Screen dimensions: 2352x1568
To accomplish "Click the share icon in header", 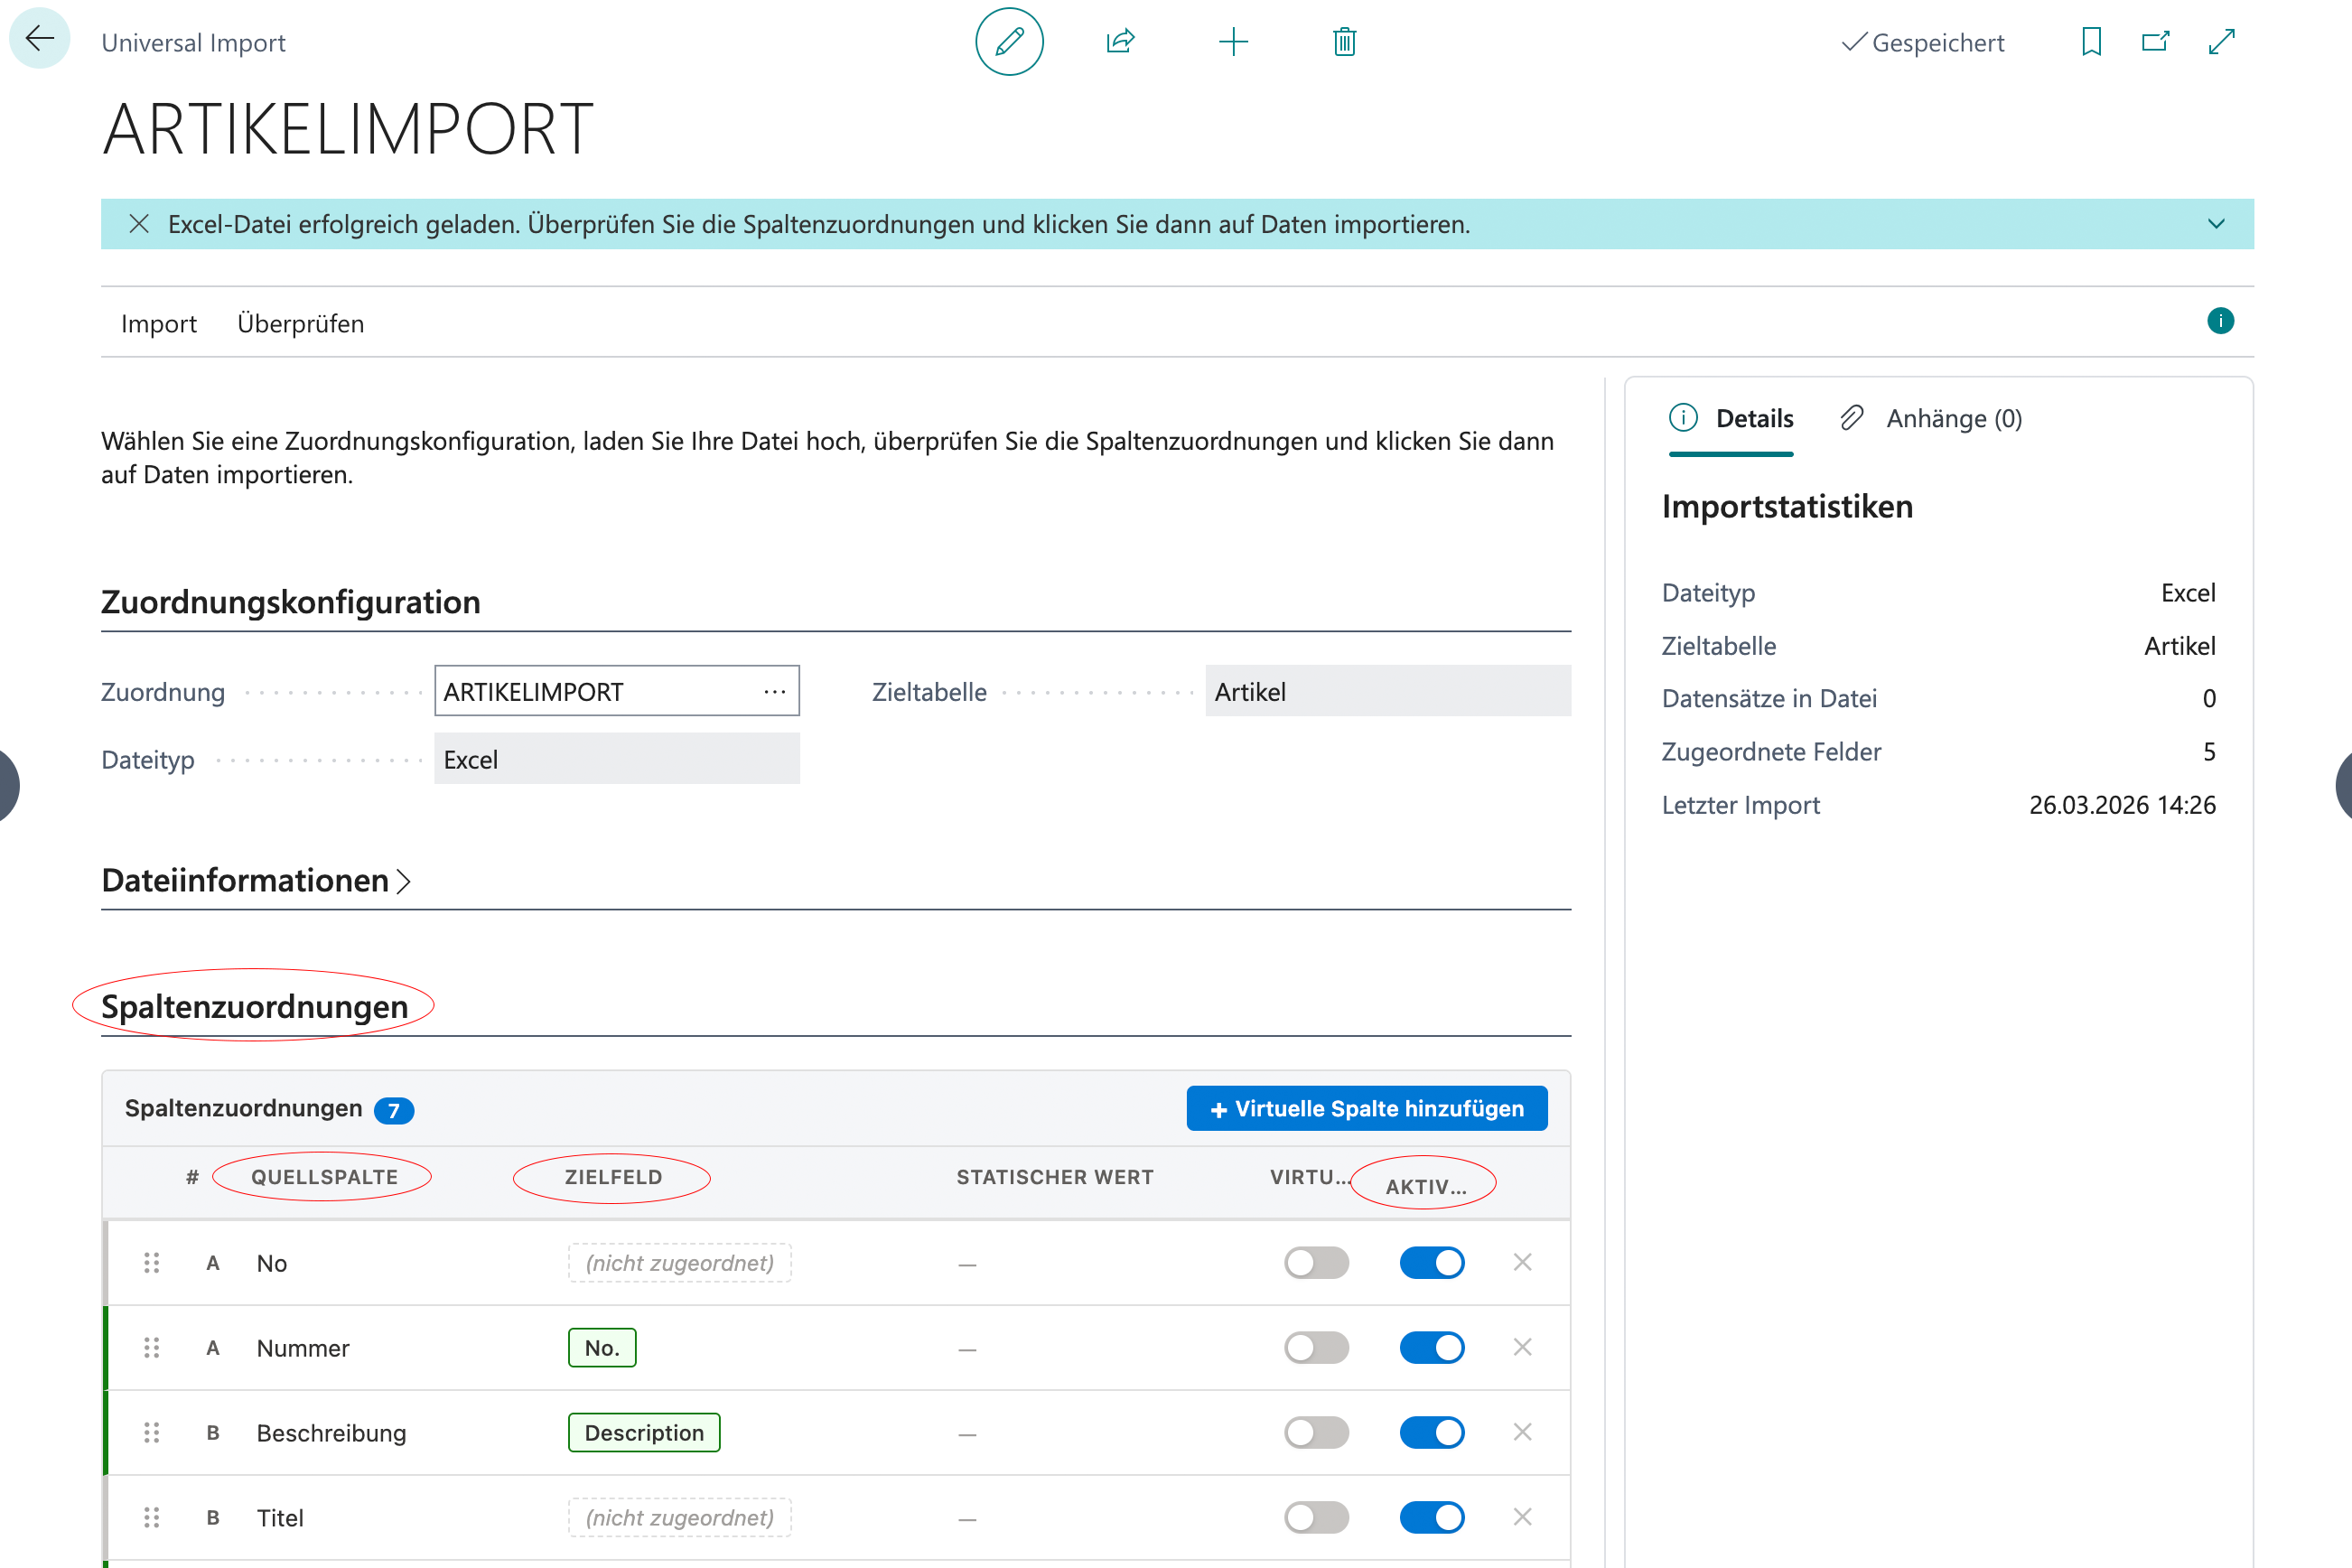I will pyautogui.click(x=1120, y=42).
